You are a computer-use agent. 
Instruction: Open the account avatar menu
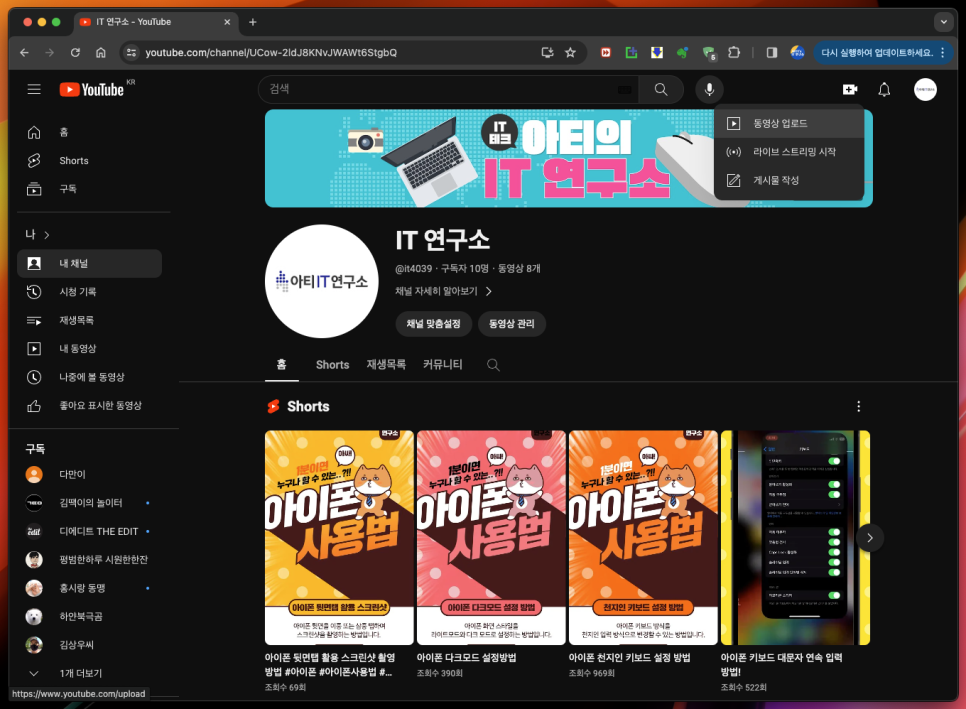coord(925,90)
